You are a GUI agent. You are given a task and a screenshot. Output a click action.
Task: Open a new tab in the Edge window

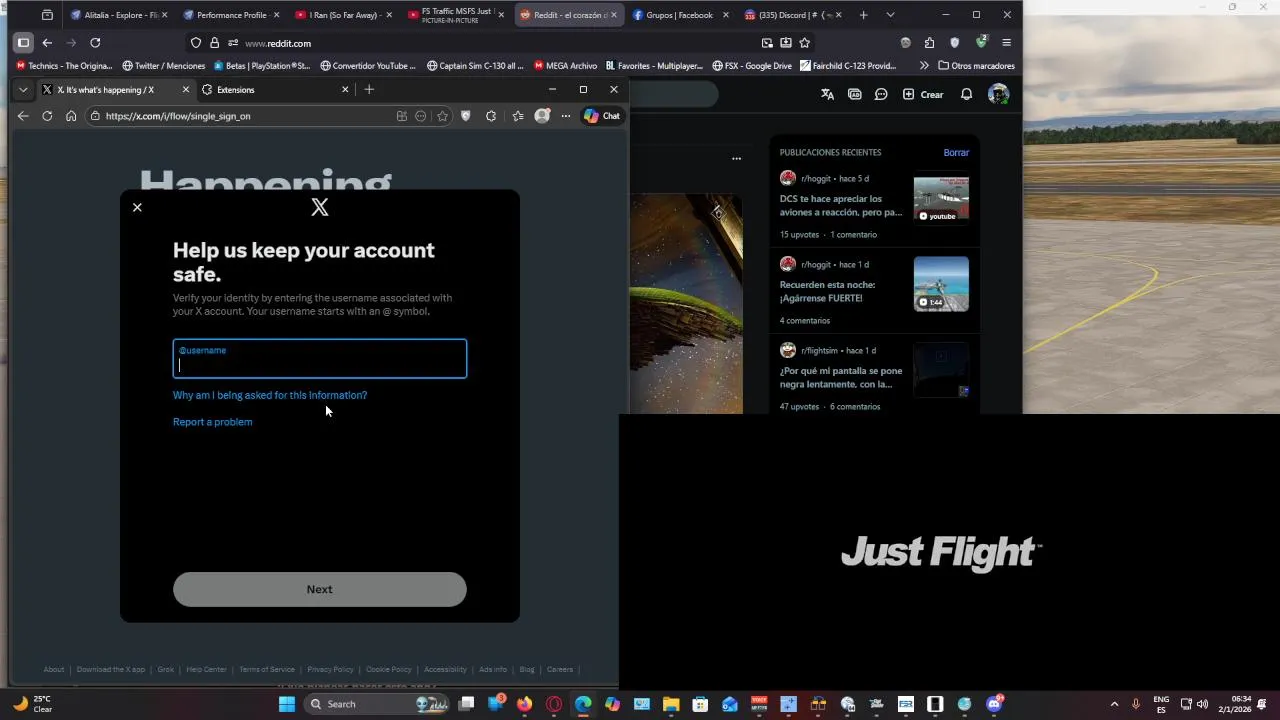(x=369, y=90)
